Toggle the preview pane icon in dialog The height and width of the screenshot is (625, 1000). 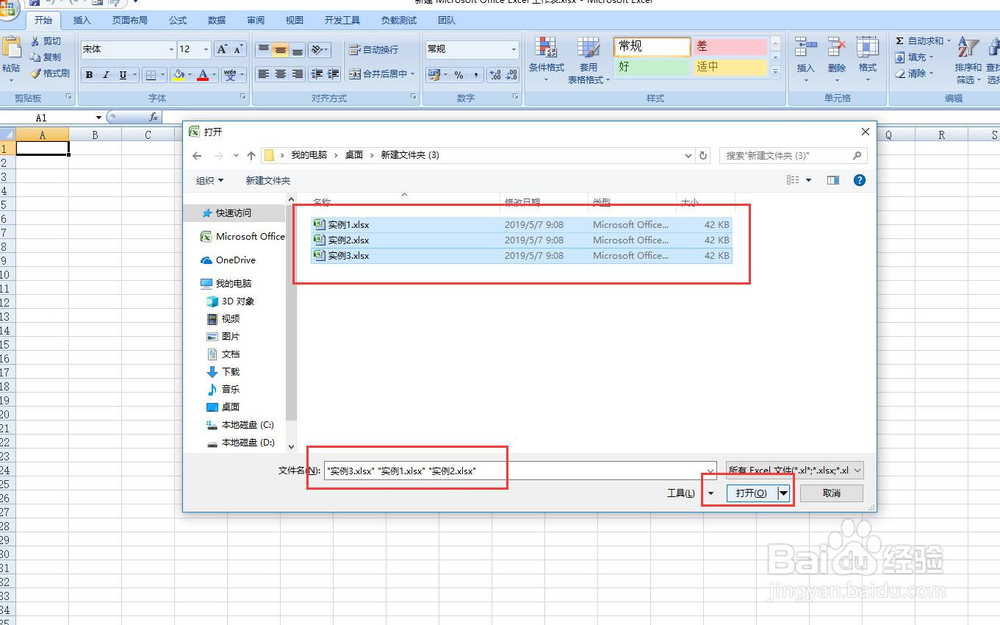833,180
